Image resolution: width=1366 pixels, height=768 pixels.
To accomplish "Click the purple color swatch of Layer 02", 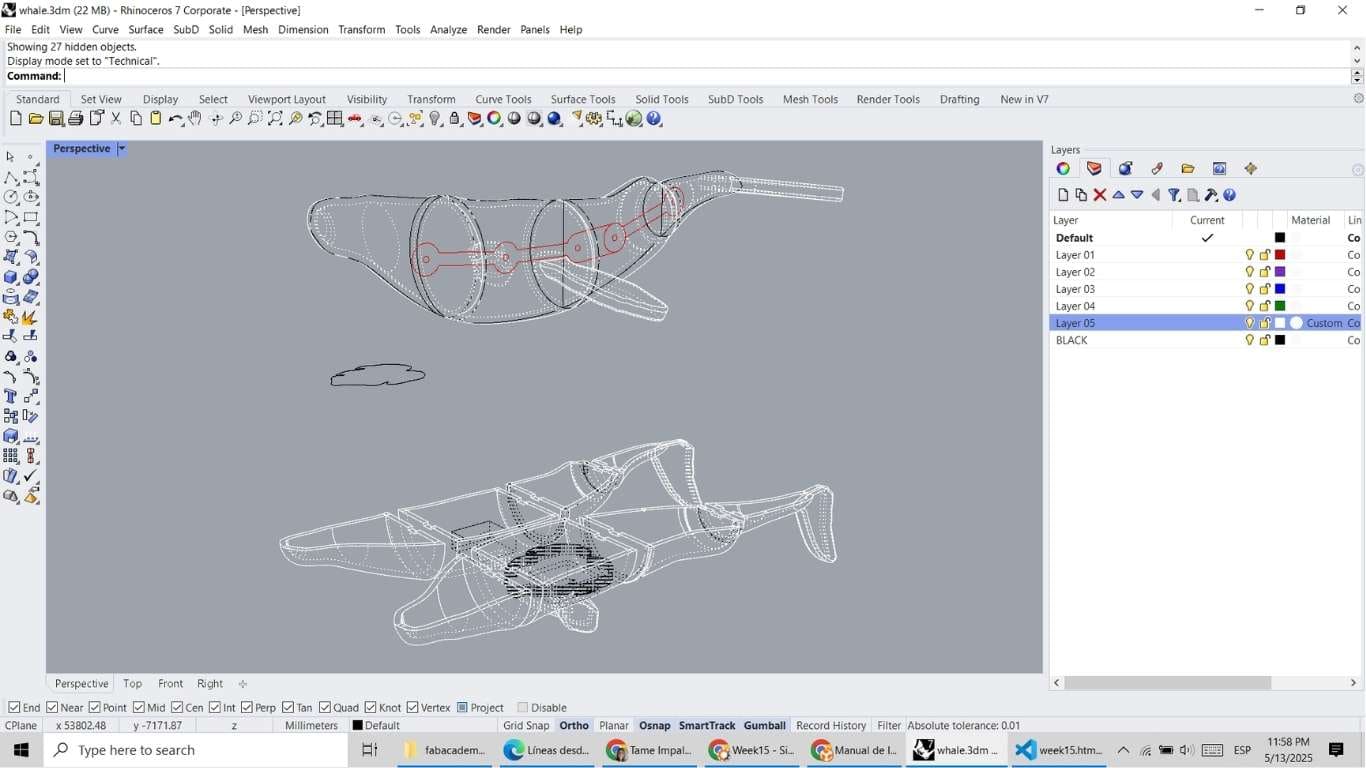I will click(1280, 272).
